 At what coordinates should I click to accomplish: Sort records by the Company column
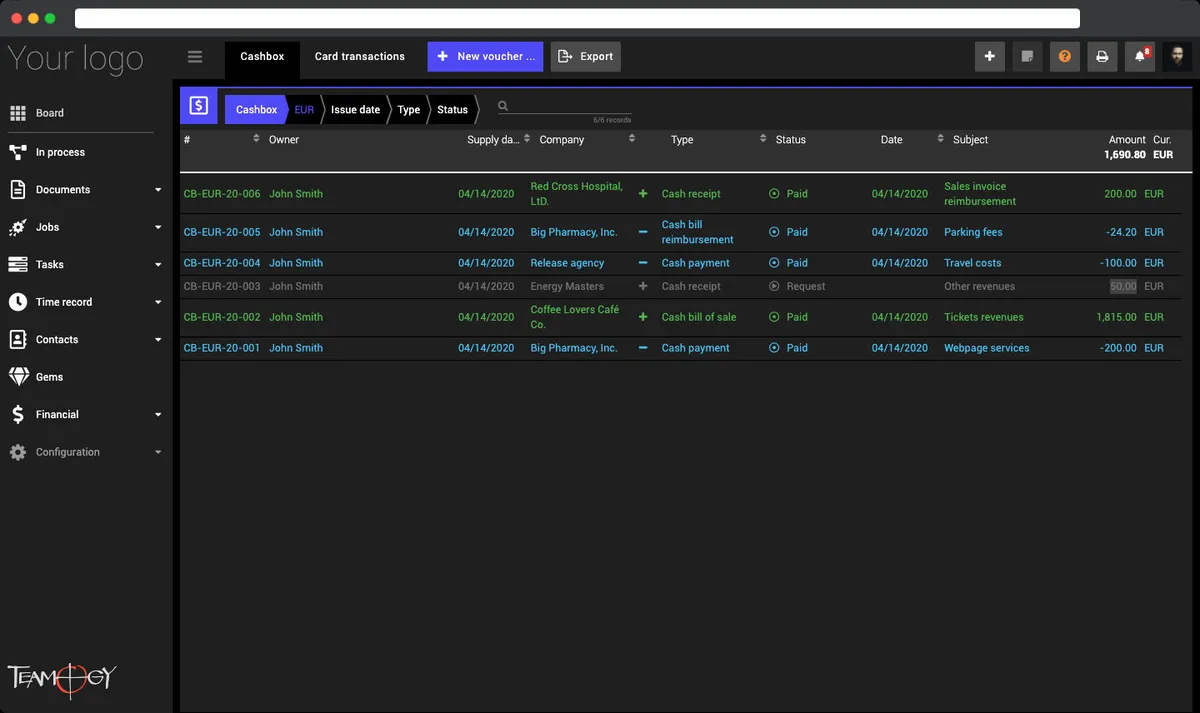[x=630, y=139]
